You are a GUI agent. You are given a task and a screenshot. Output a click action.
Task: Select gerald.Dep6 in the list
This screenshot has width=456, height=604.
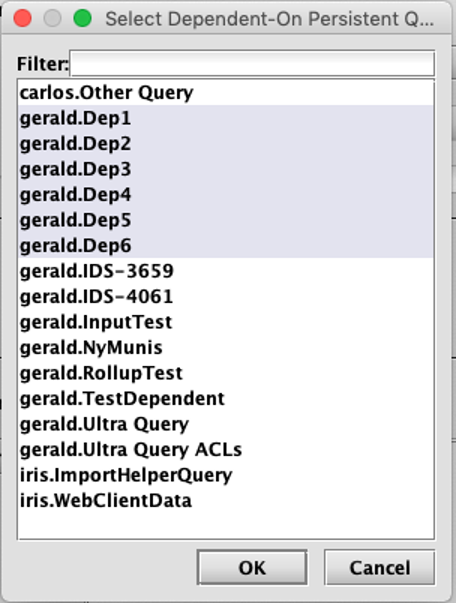coord(226,245)
